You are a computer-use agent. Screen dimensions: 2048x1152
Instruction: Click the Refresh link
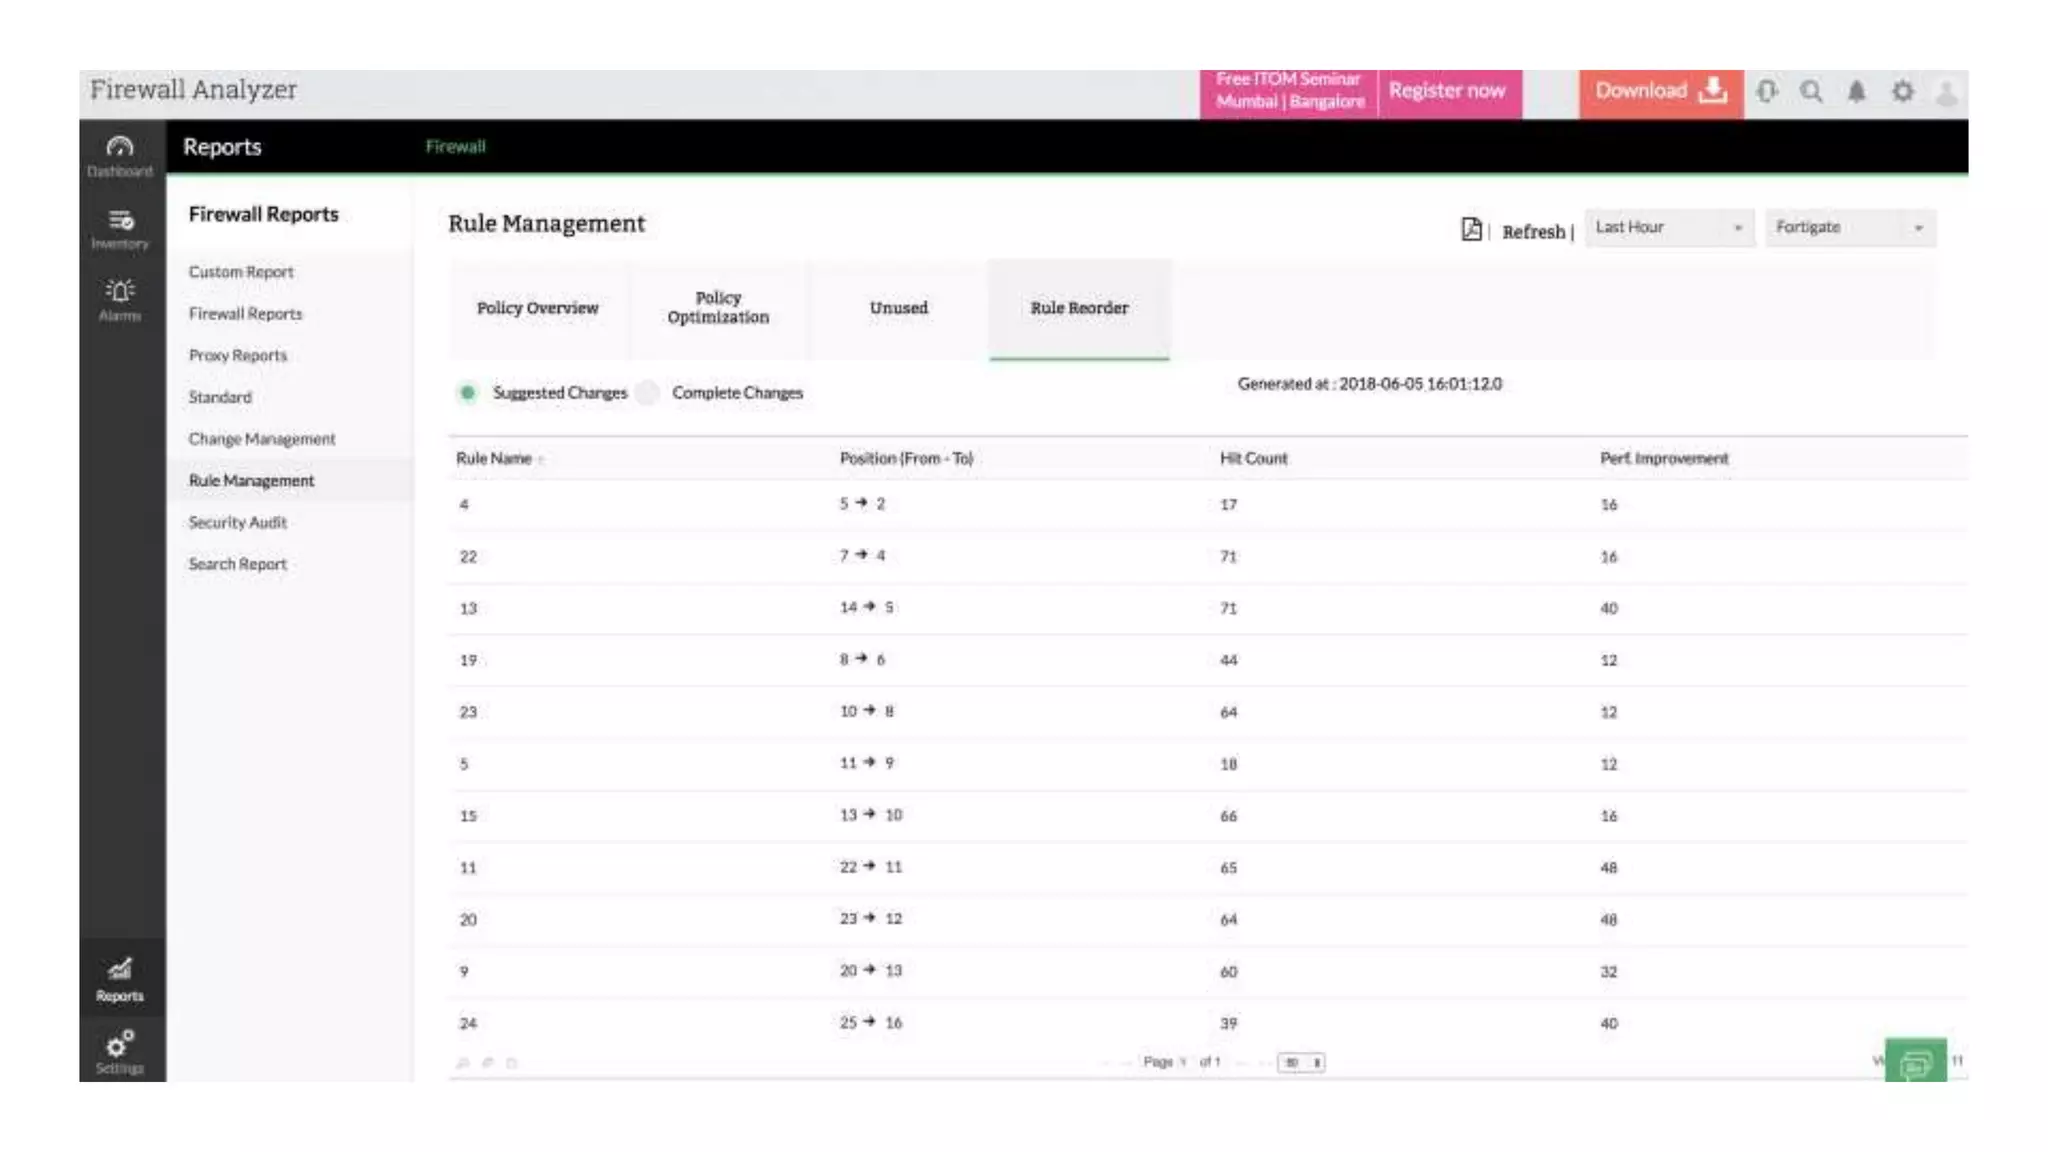[x=1532, y=232]
